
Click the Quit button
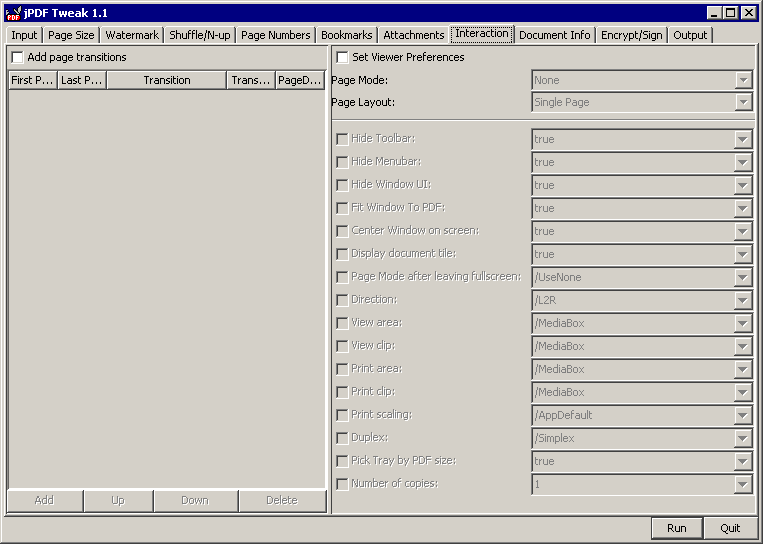pyautogui.click(x=729, y=528)
